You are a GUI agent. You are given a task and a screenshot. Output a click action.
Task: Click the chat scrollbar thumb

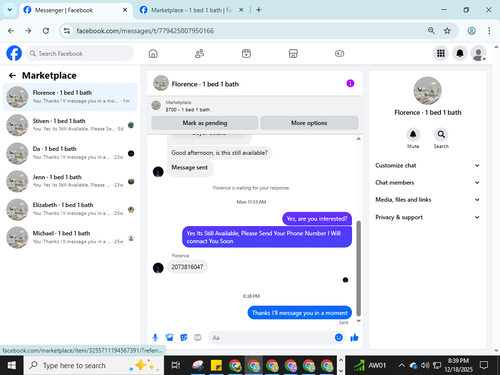[x=359, y=268]
